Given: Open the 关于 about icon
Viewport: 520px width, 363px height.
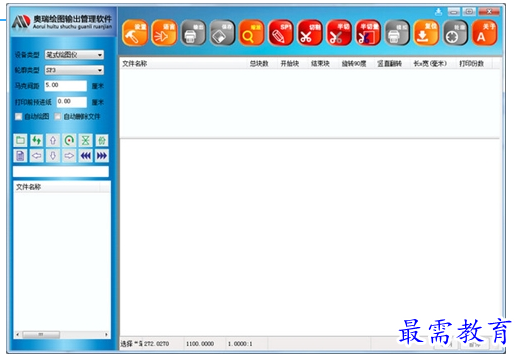Looking at the screenshot, I should coord(485,33).
